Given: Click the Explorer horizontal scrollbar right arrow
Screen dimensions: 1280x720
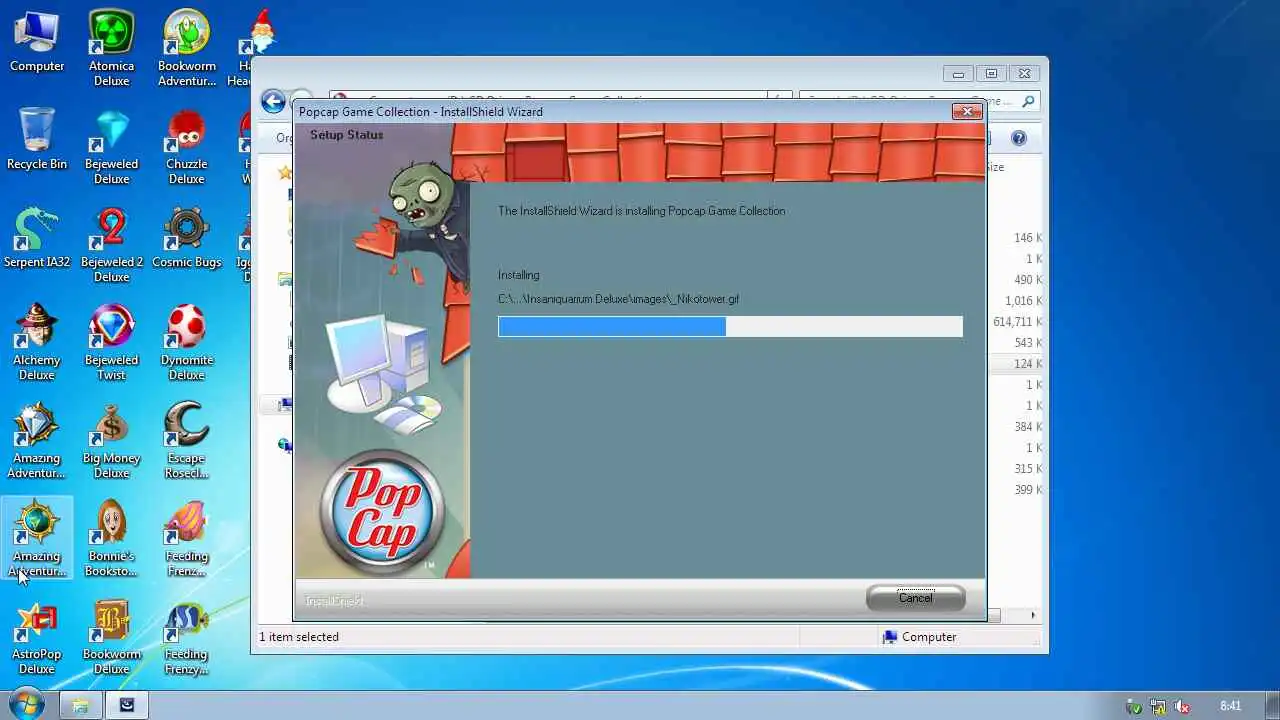Looking at the screenshot, I should click(x=1033, y=615).
